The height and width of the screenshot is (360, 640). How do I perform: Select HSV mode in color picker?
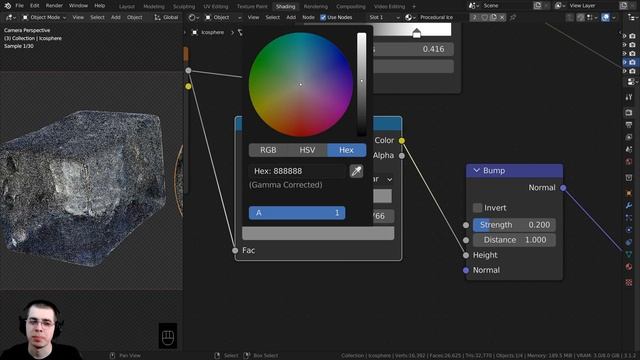coord(307,150)
